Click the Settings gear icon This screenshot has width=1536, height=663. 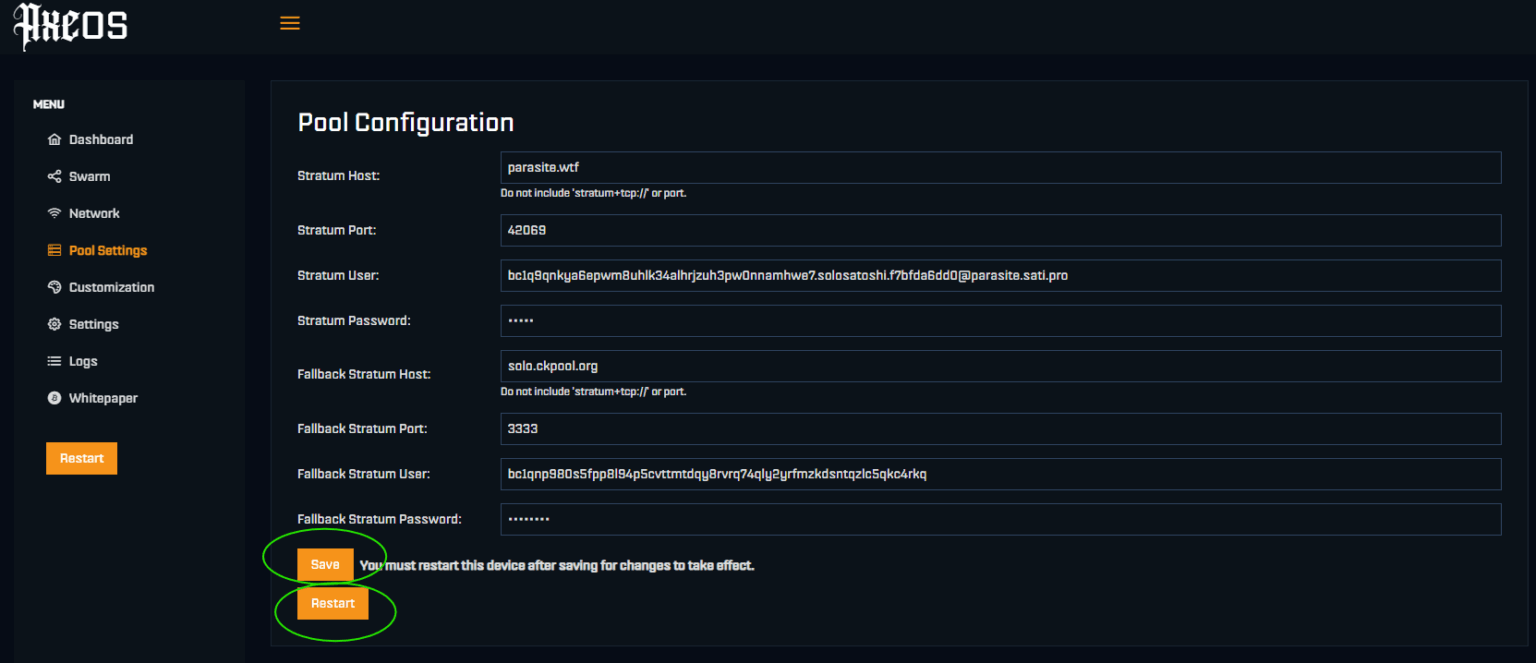pos(54,325)
